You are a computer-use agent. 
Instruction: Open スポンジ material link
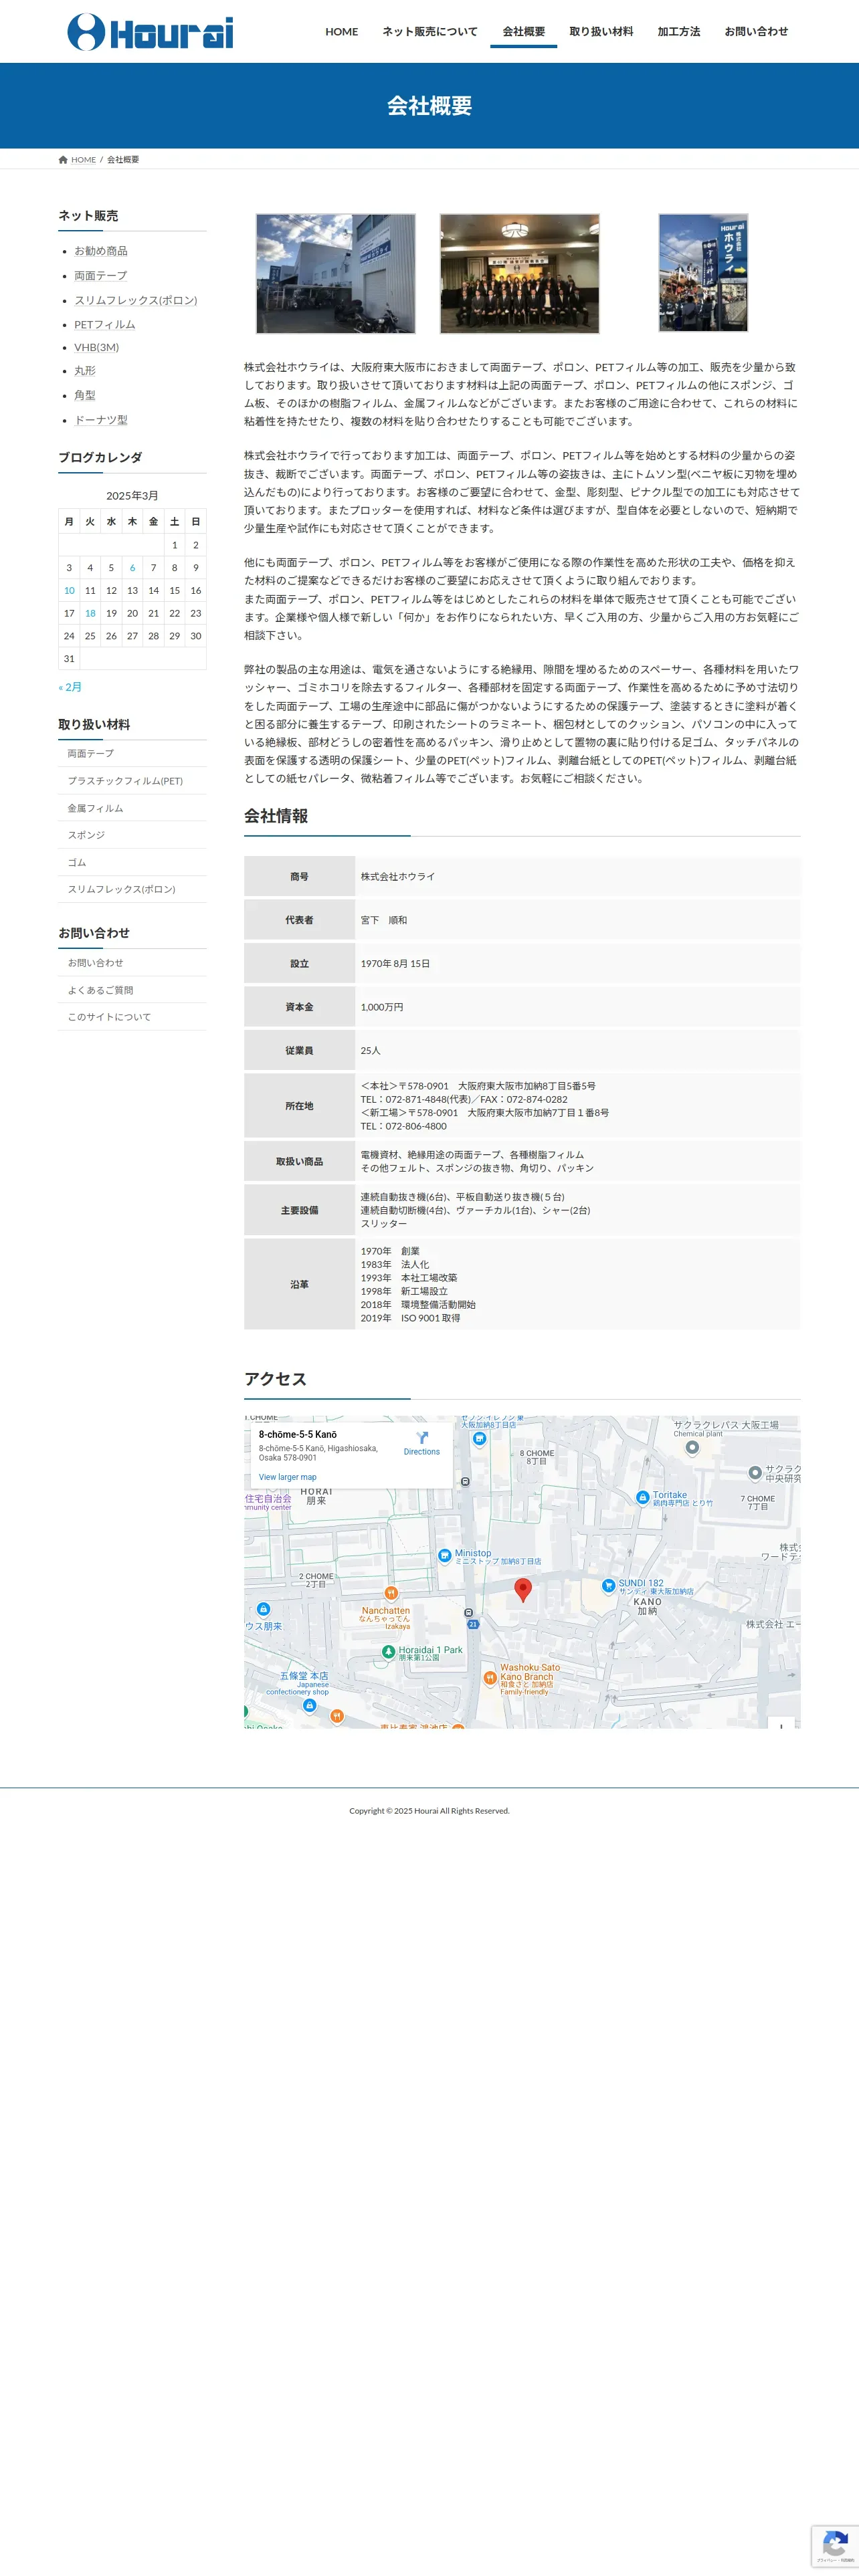pyautogui.click(x=132, y=835)
